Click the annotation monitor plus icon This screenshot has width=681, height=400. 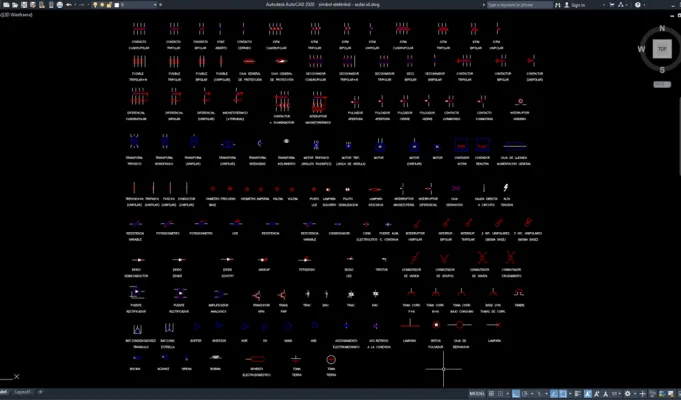(643, 394)
